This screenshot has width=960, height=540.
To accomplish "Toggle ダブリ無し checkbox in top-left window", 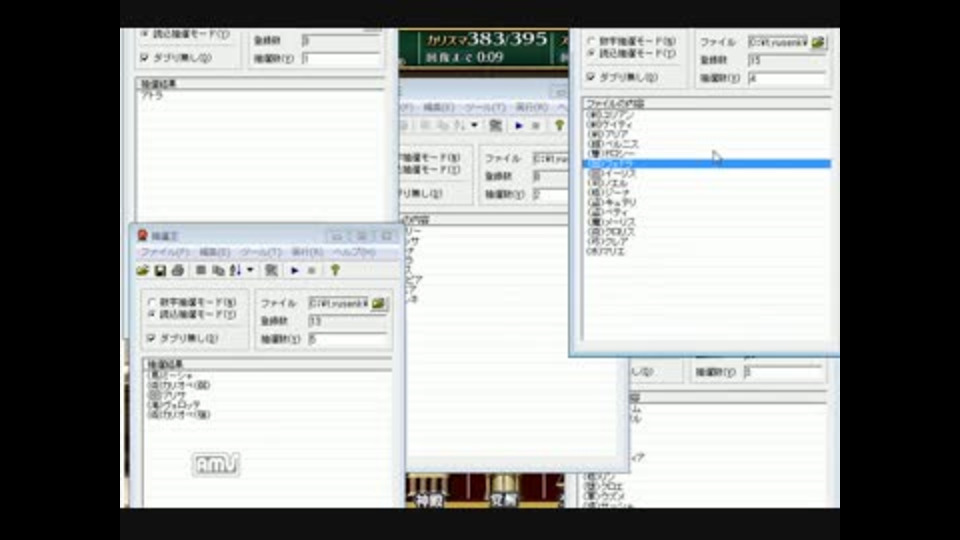I will 144,58.
